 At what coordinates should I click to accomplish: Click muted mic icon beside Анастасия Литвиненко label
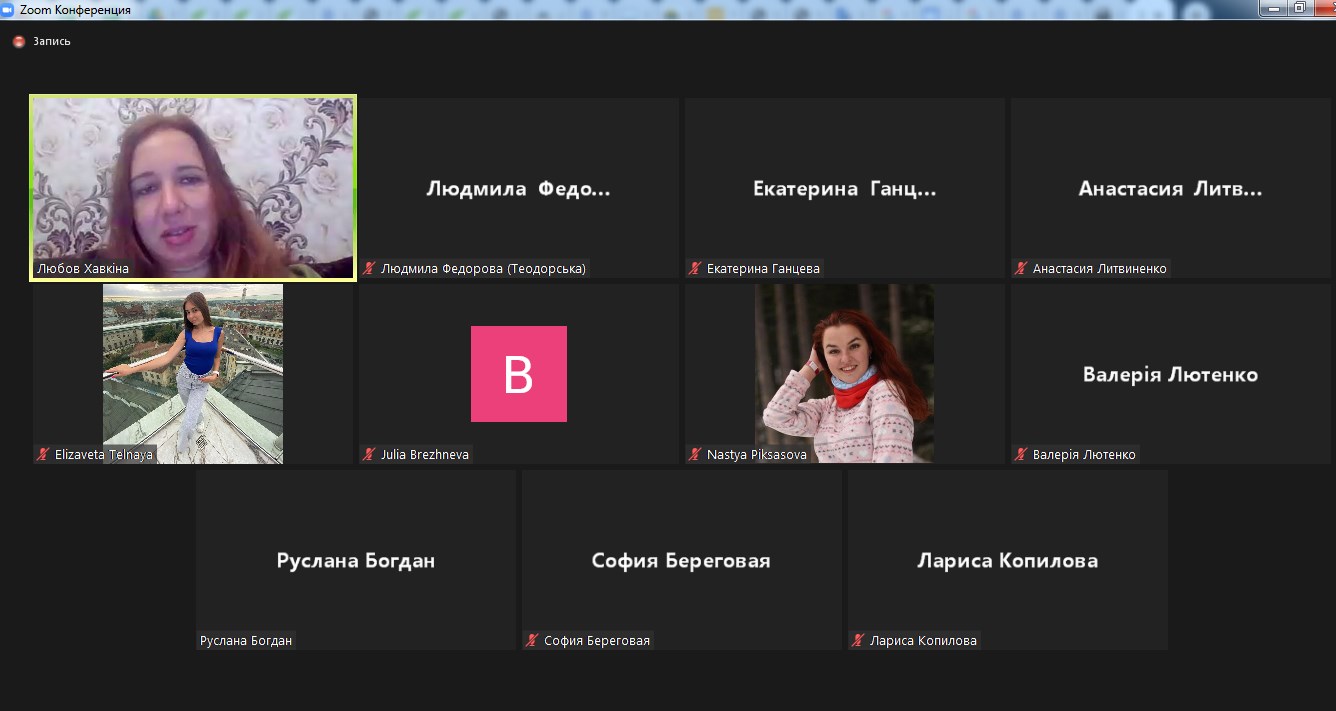pos(1021,268)
